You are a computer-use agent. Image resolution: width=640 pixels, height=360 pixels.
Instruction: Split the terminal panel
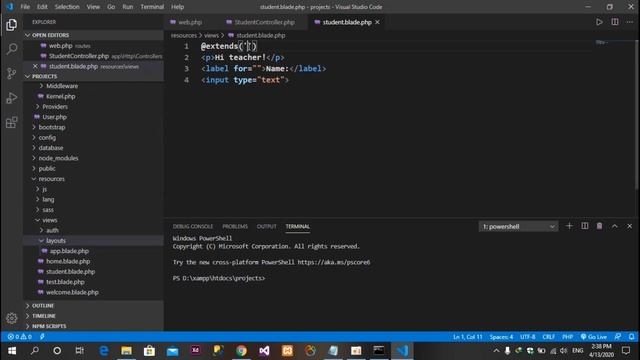click(x=584, y=226)
